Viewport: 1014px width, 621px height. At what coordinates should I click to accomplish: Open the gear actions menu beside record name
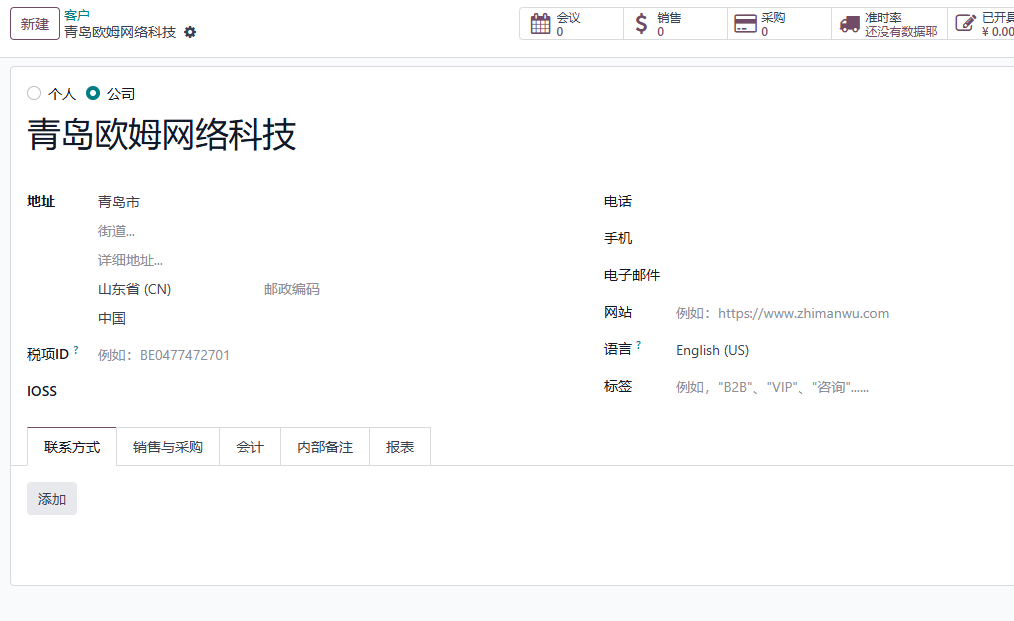pos(189,32)
